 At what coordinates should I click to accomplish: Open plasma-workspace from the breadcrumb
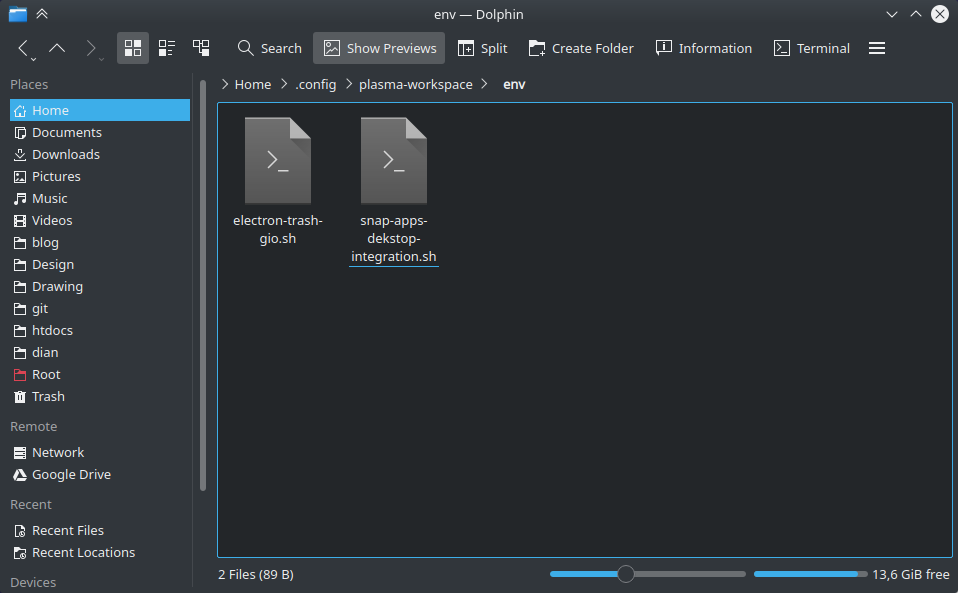coord(416,84)
